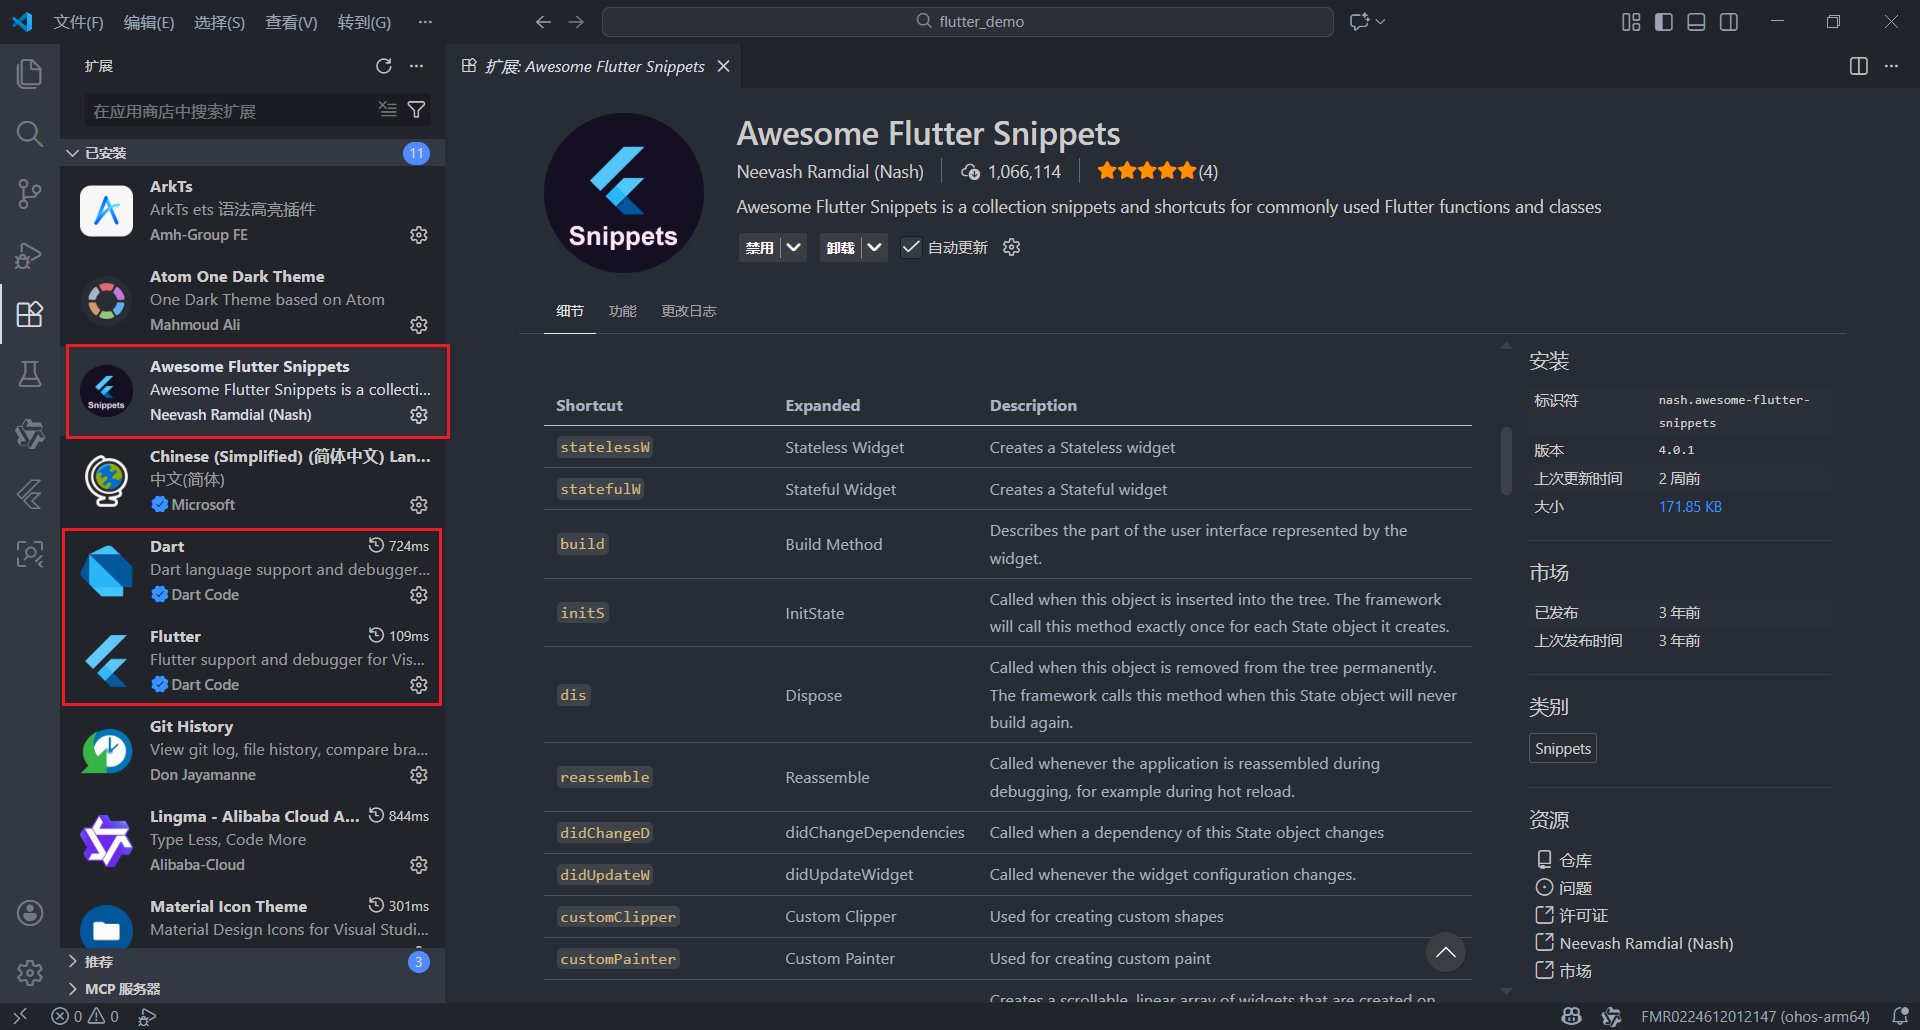Select the Details tab
This screenshot has width=1920, height=1030.
570,311
